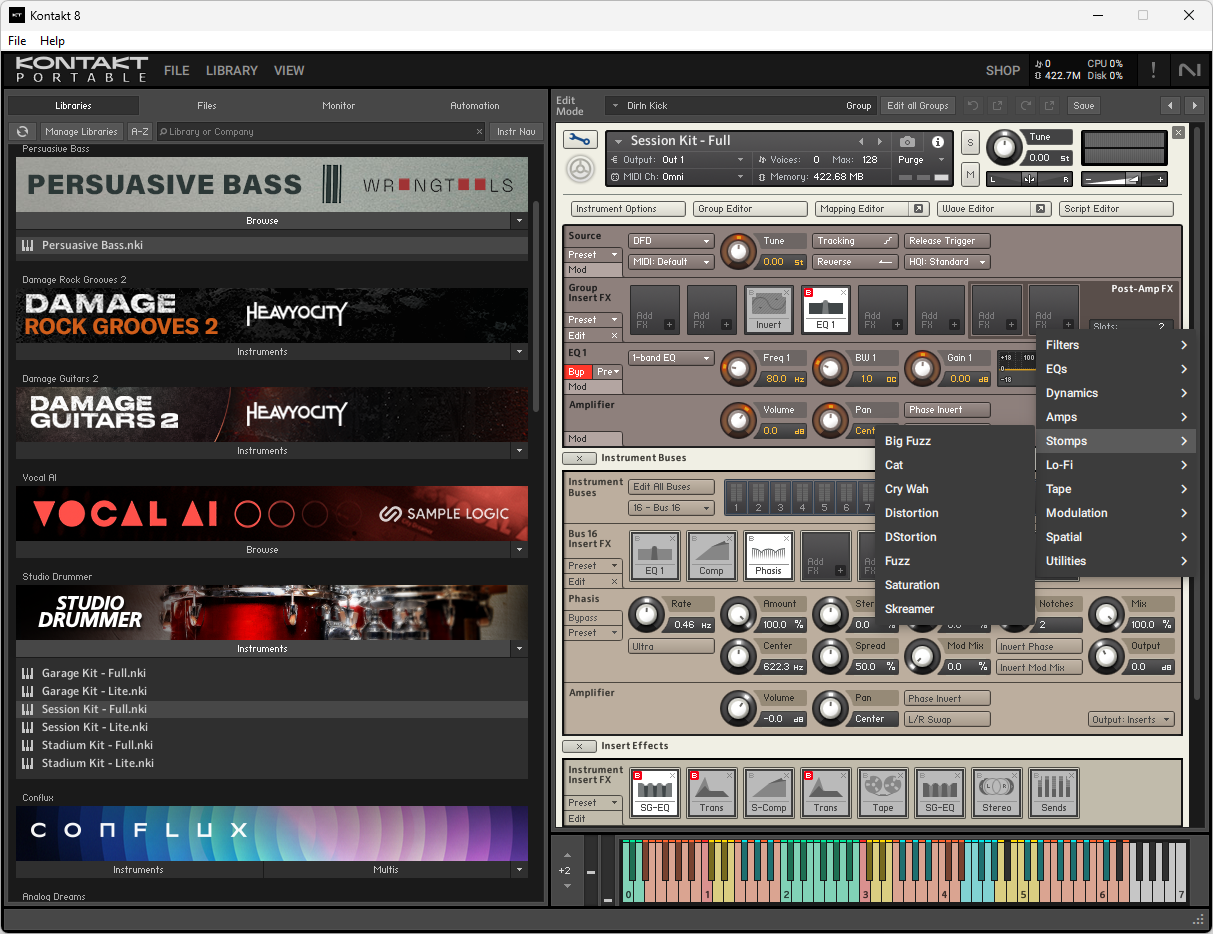
Task: Expand the Studio Drummer library options arrow
Action: pyautogui.click(x=518, y=649)
